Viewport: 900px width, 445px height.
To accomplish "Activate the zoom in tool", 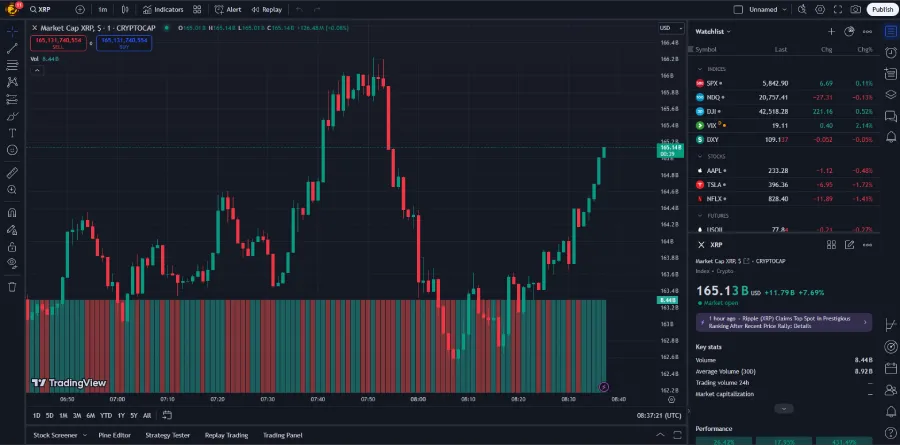I will coord(12,189).
